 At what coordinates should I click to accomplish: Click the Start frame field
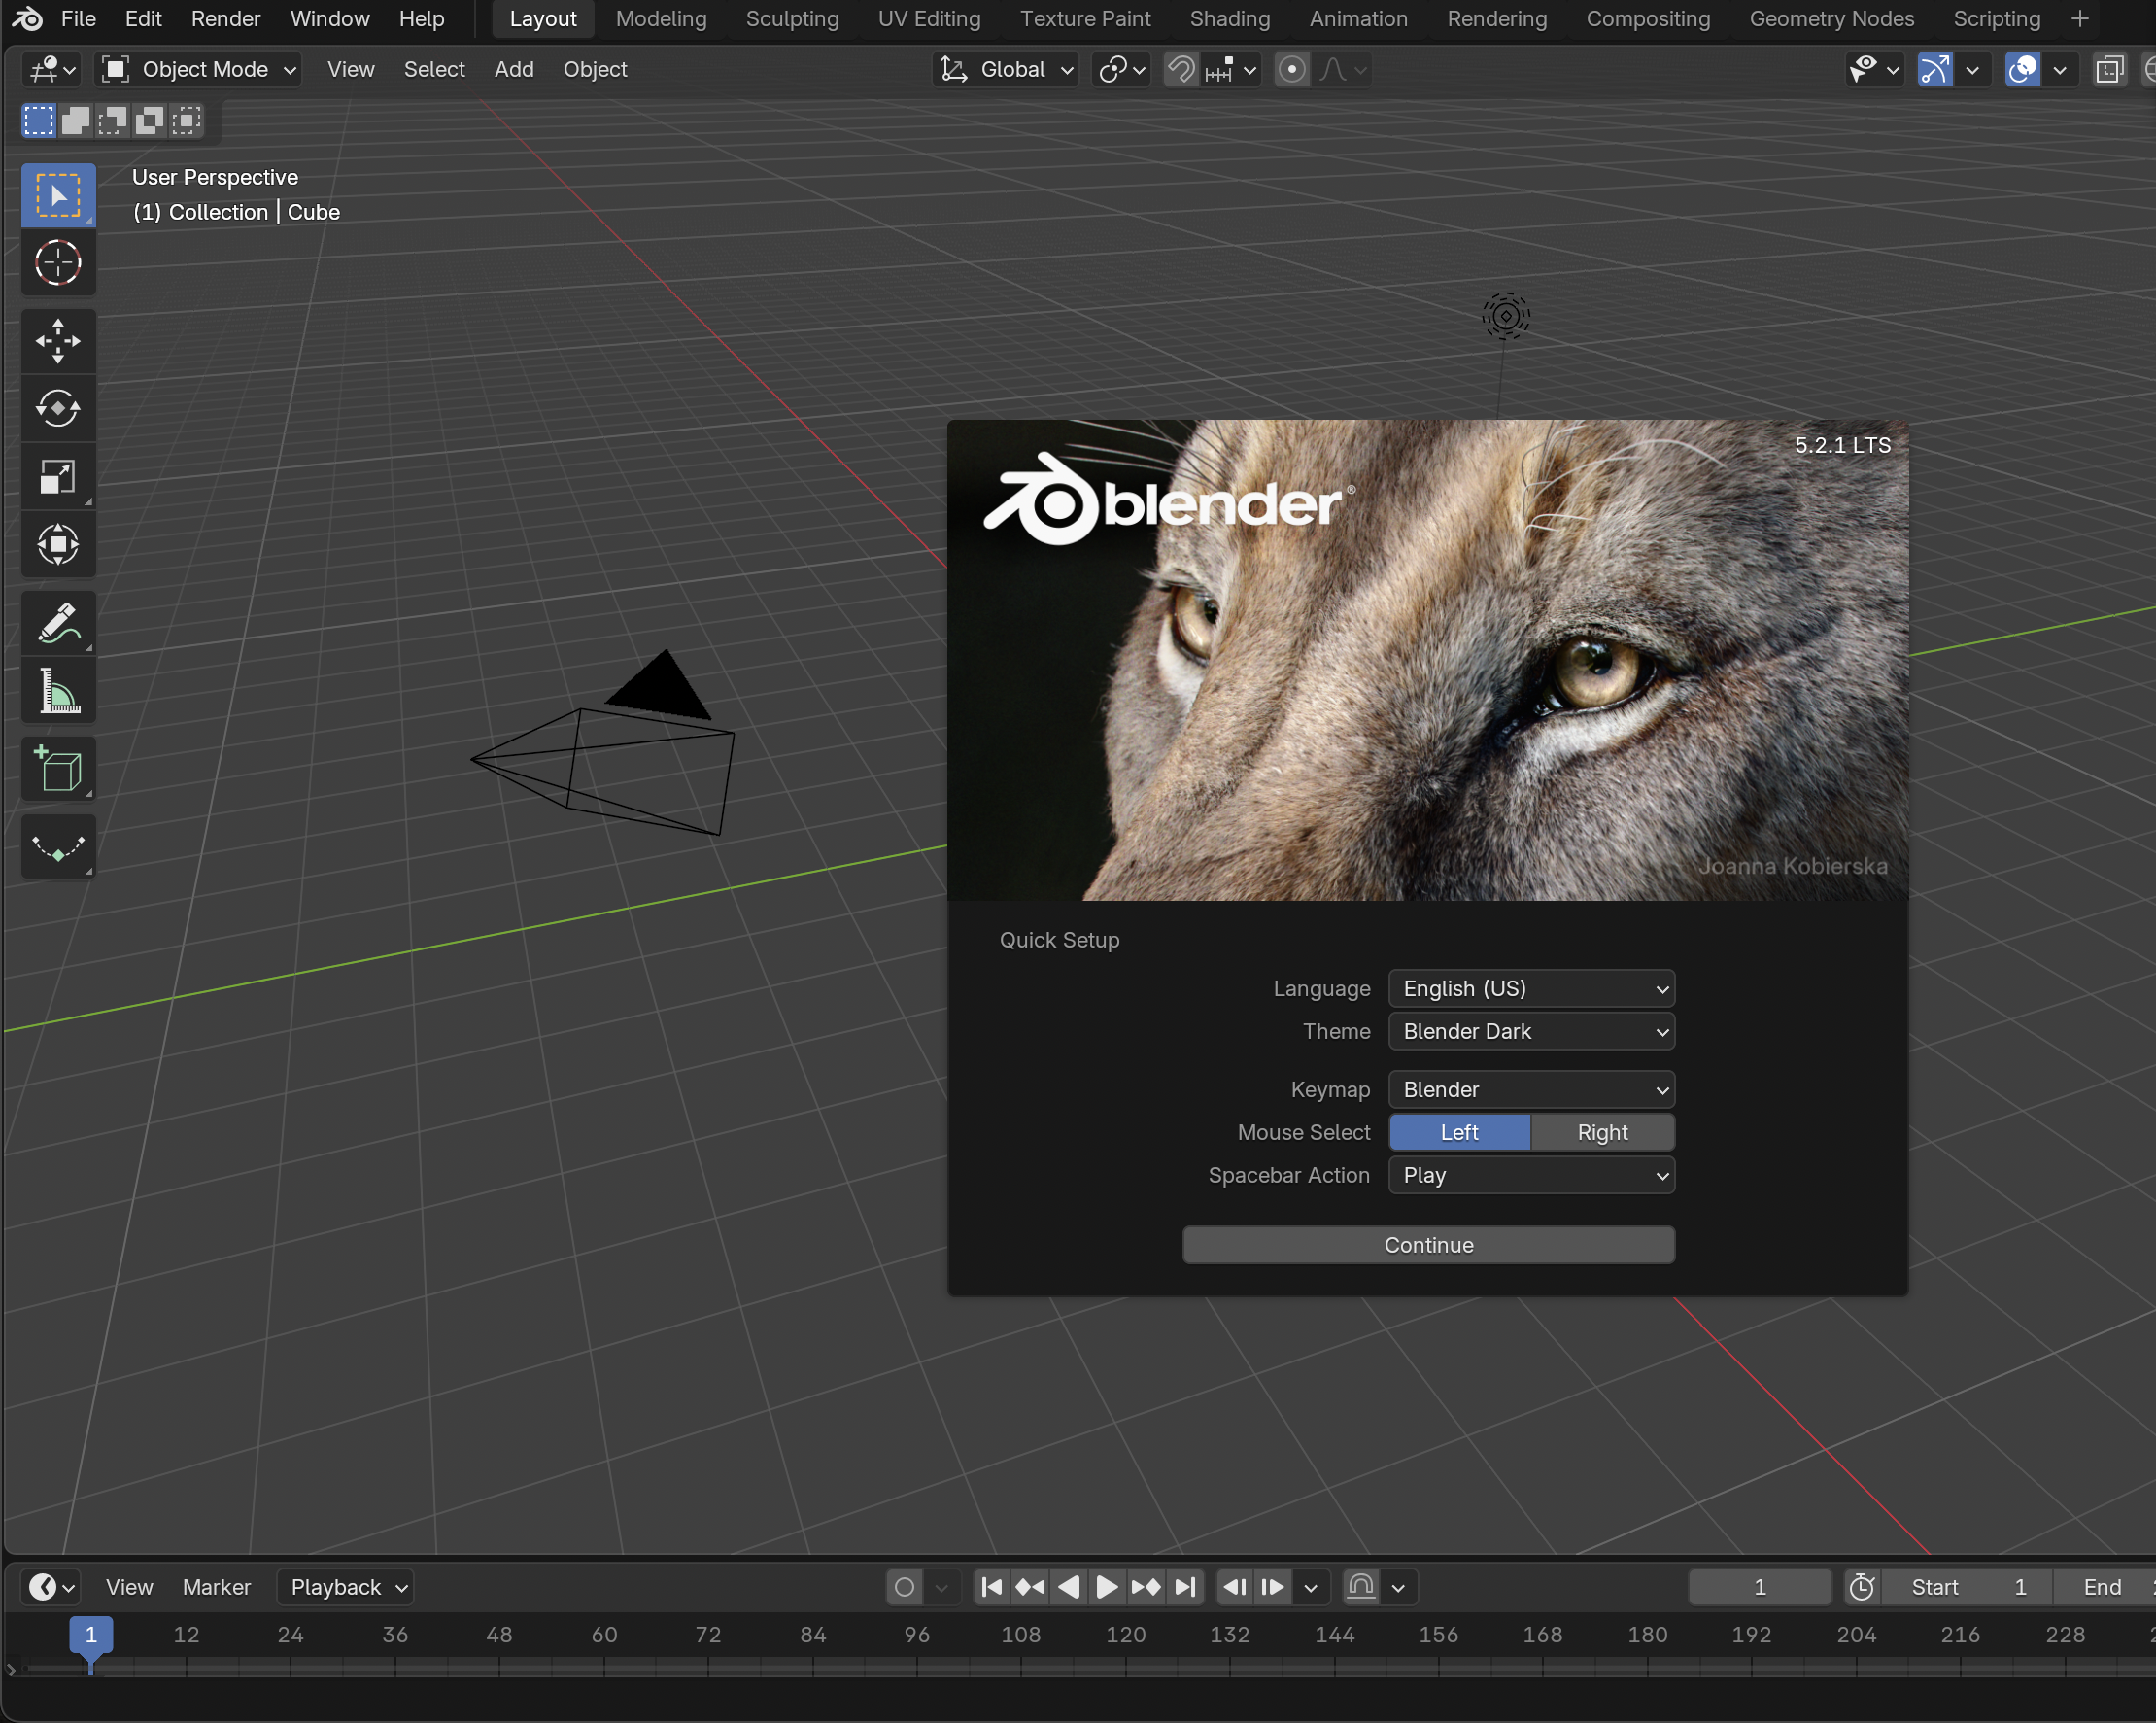coord(1967,1587)
